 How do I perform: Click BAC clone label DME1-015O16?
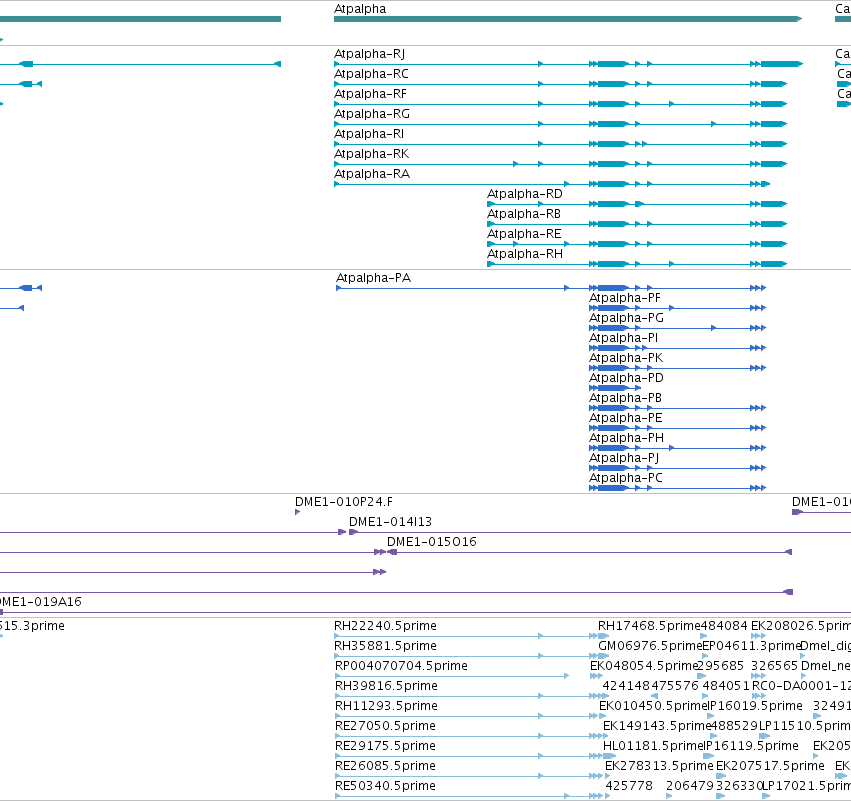click(x=431, y=543)
